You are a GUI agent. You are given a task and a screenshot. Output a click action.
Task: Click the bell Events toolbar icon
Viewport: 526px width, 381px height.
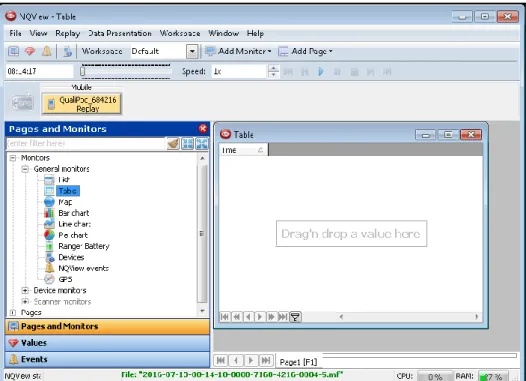[x=46, y=51]
